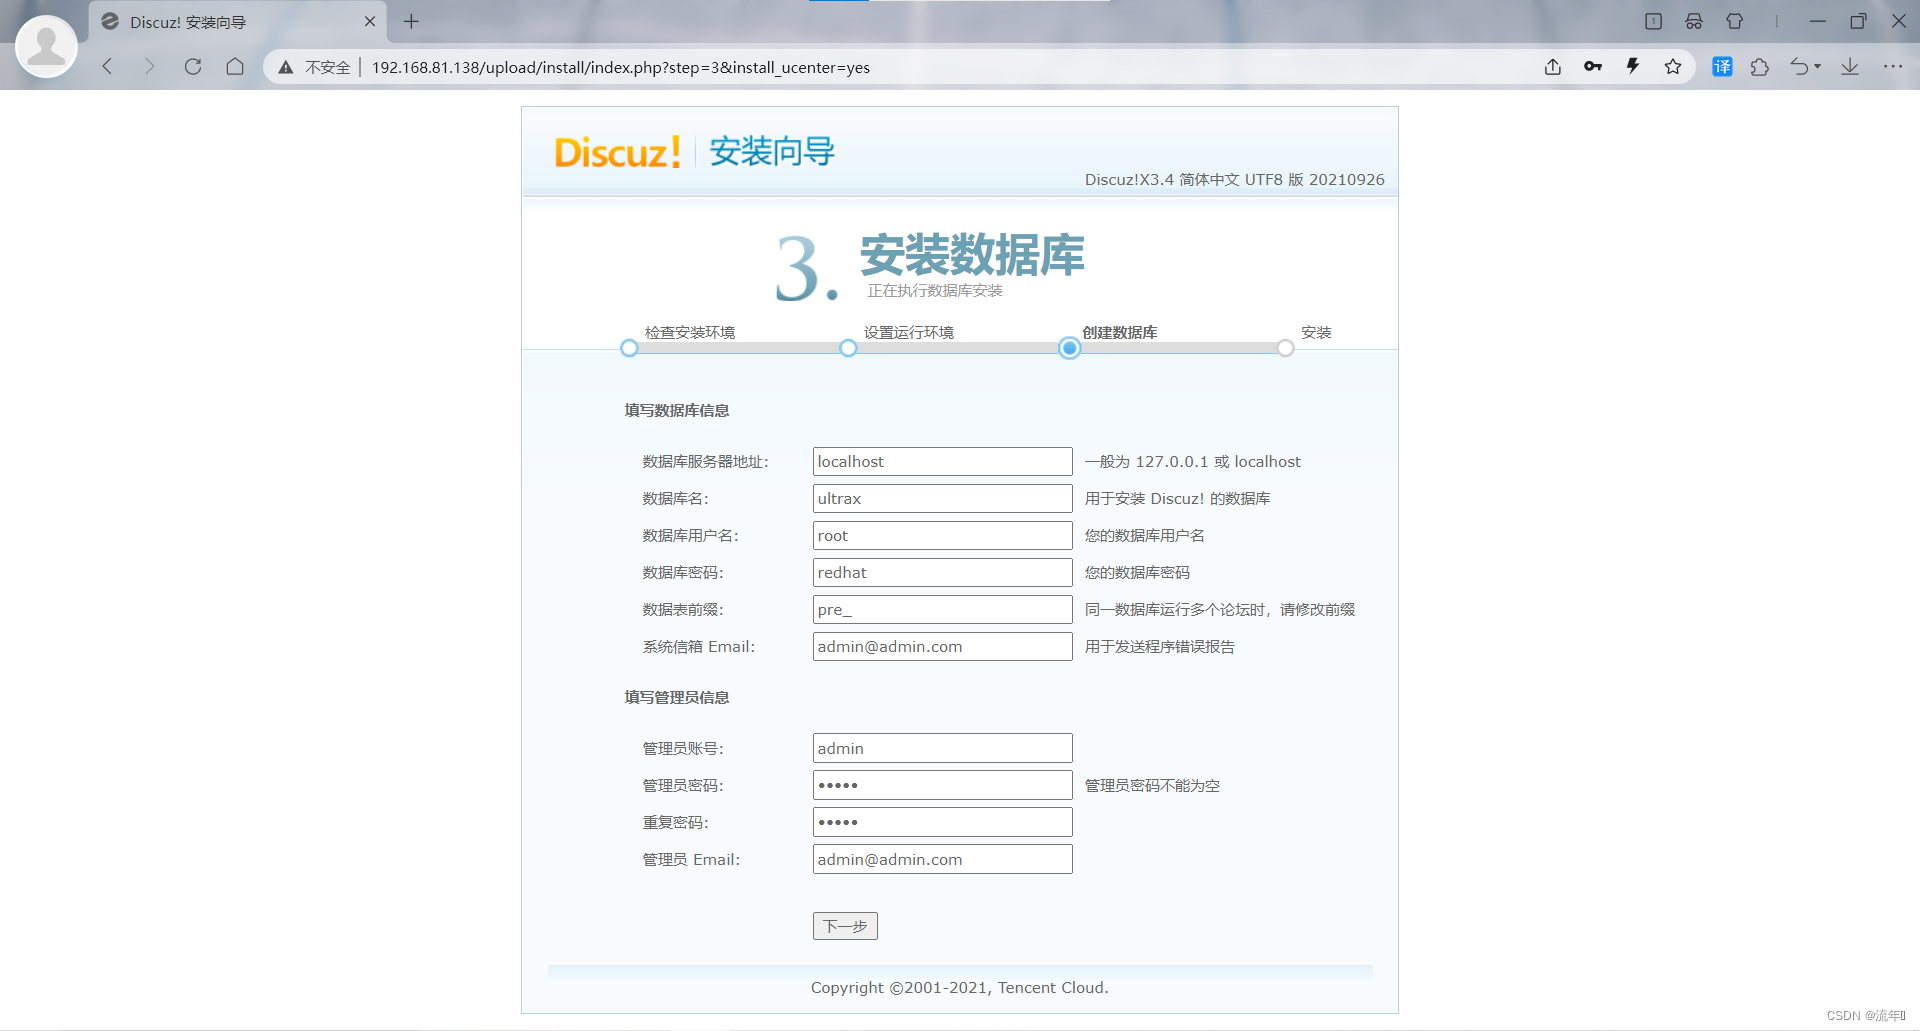Click the 管理员 Email input field
Viewport: 1920px width, 1031px height.
click(942, 860)
